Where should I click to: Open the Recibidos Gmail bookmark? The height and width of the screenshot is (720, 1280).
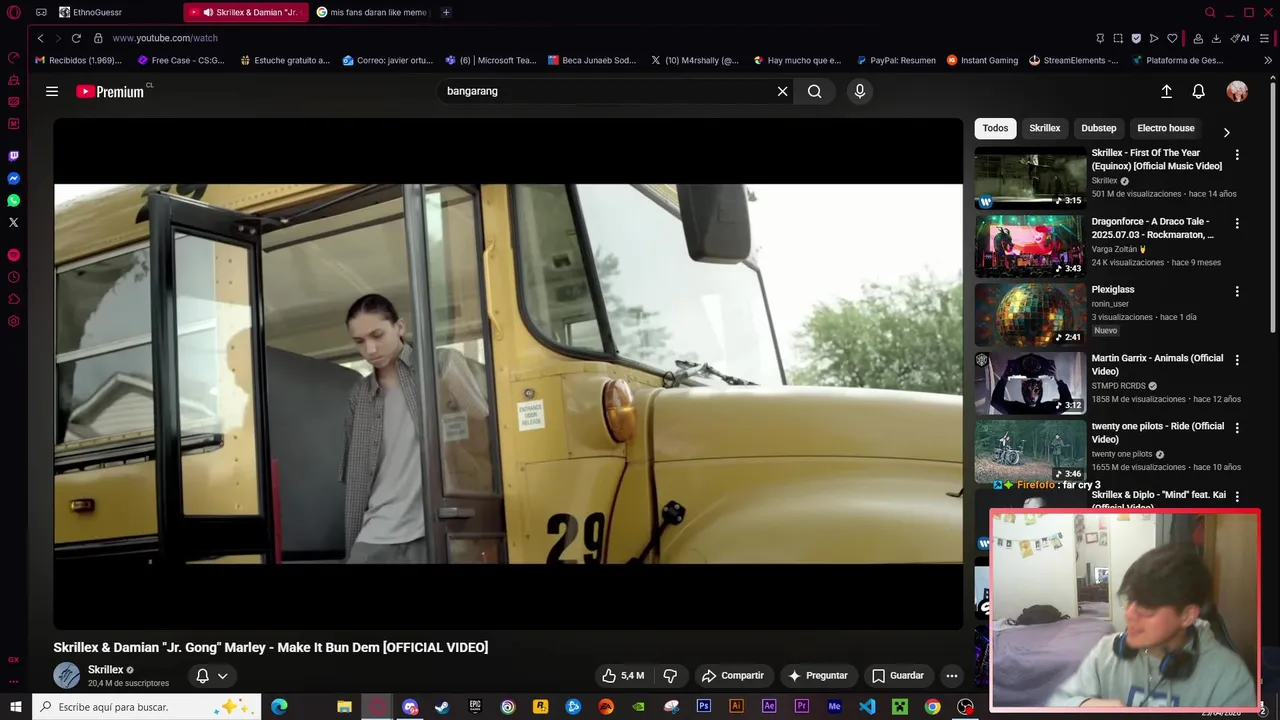78,60
